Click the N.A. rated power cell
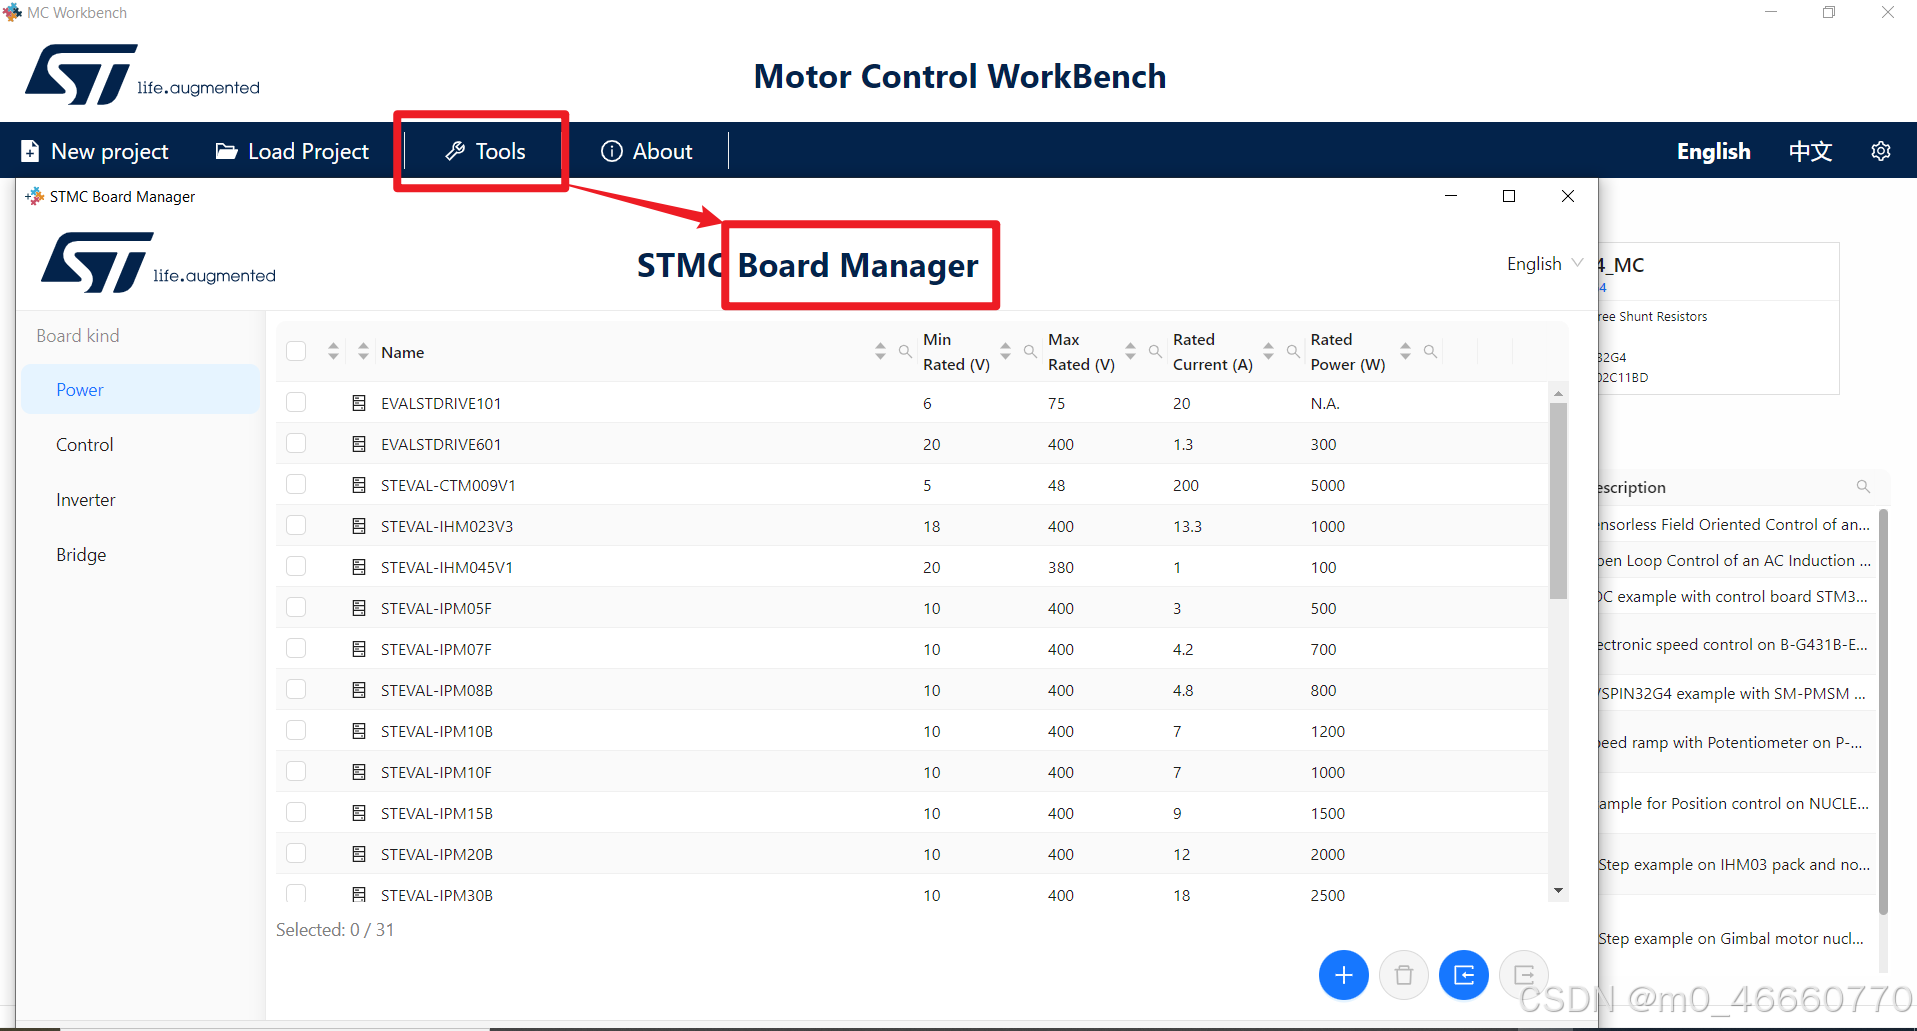Viewport: 1917px width, 1031px height. coord(1325,403)
